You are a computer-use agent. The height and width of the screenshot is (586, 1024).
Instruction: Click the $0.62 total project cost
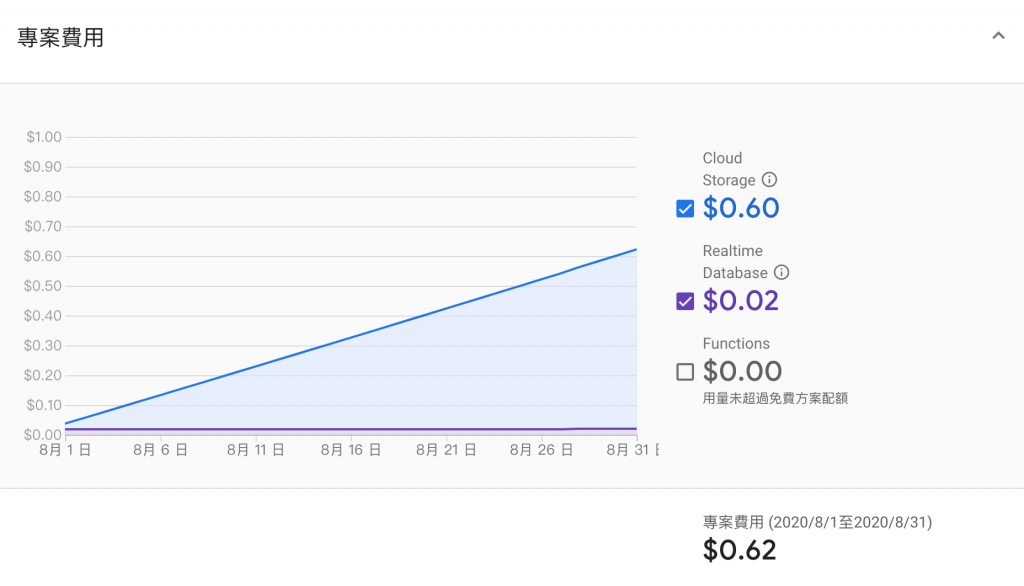tap(740, 550)
